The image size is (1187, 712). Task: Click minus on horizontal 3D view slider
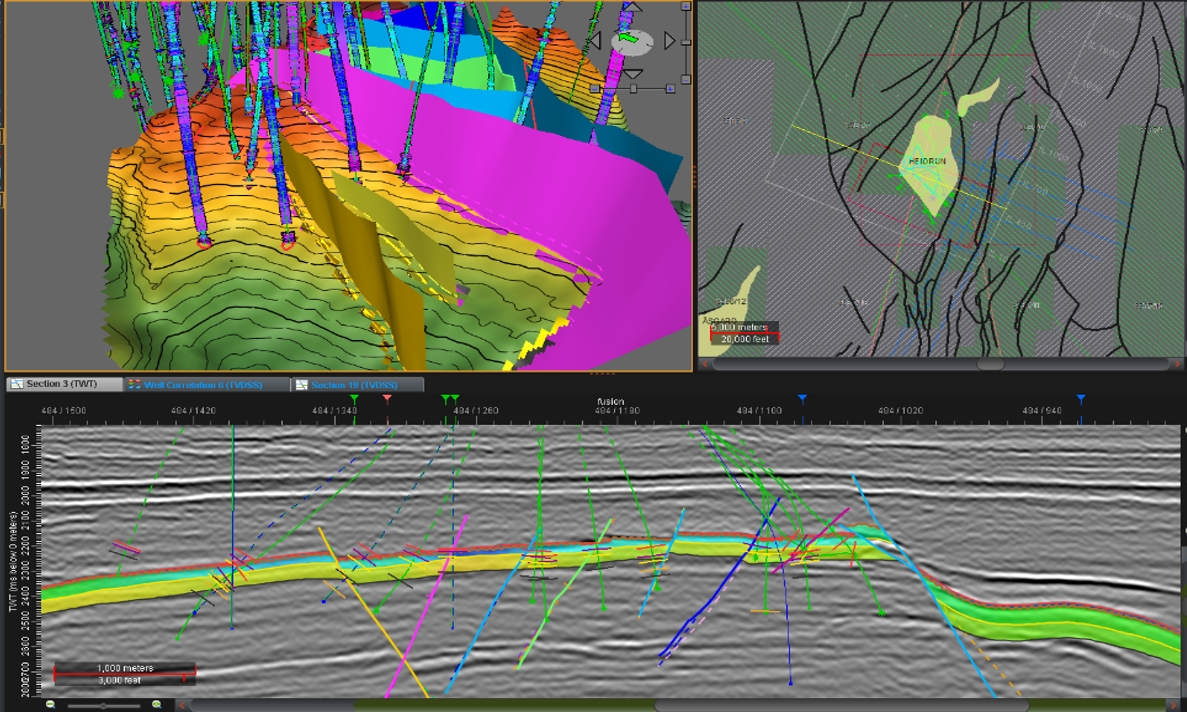595,89
